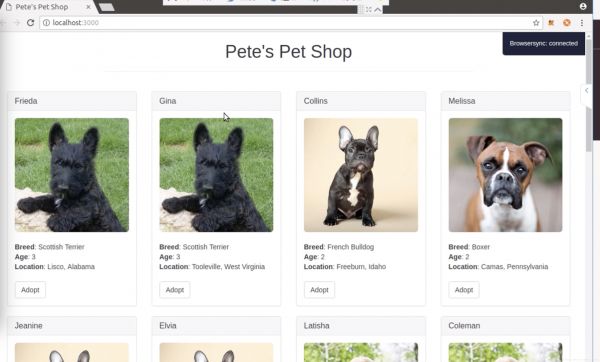Close the Pete's Pet Shop tab

tap(88, 7)
